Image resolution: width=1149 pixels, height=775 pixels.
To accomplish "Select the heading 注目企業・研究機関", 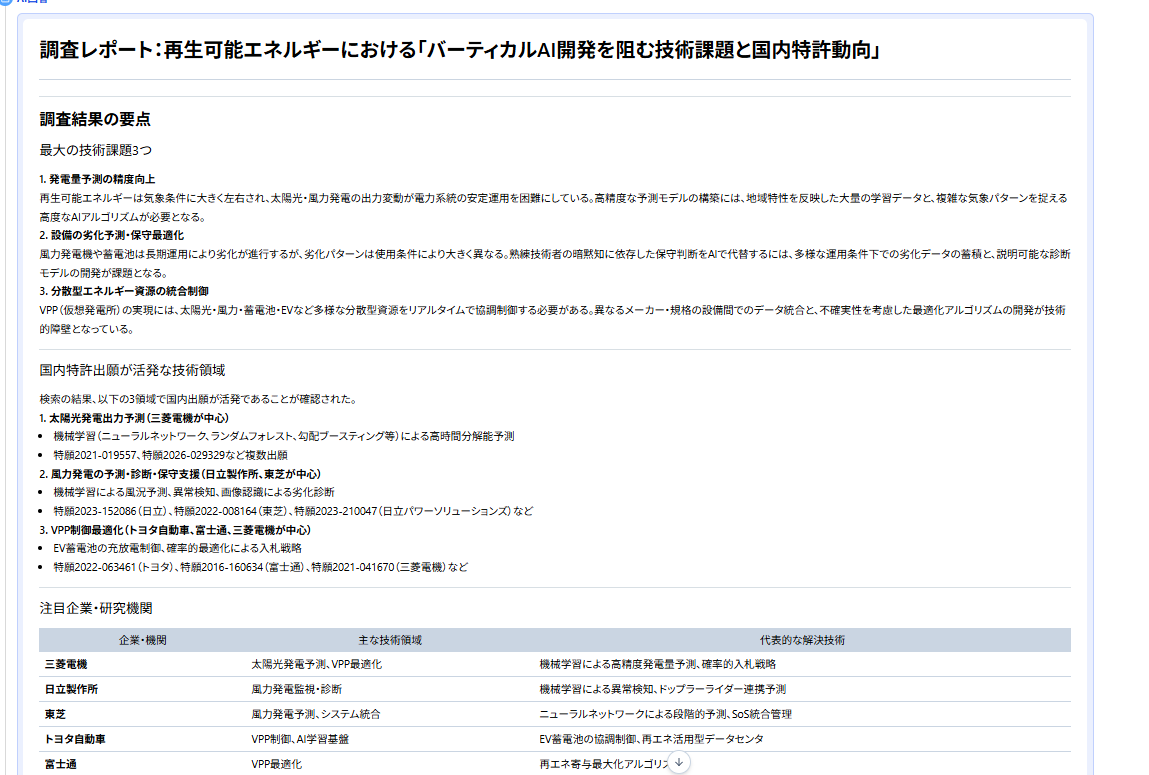I will tap(96, 608).
